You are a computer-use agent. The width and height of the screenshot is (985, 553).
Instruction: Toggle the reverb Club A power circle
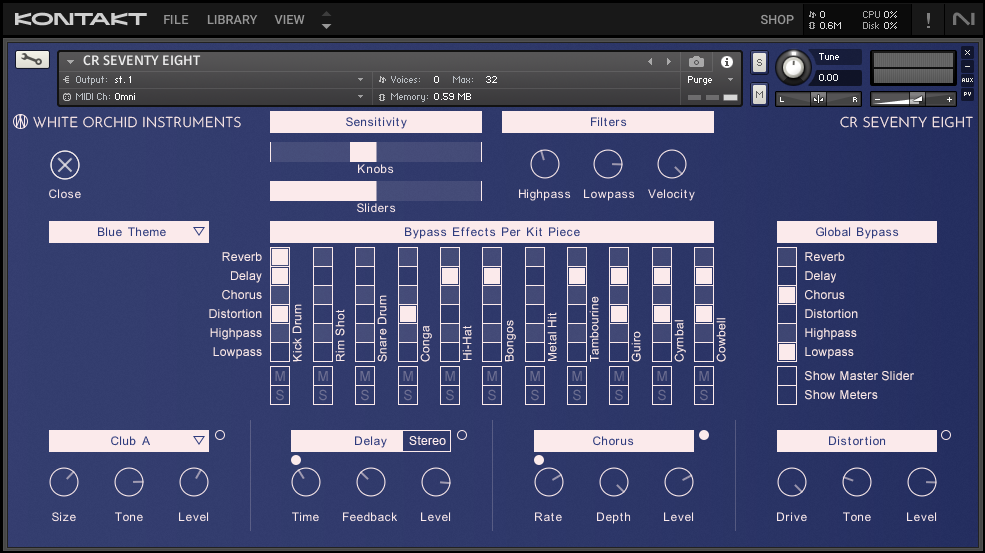[x=220, y=435]
